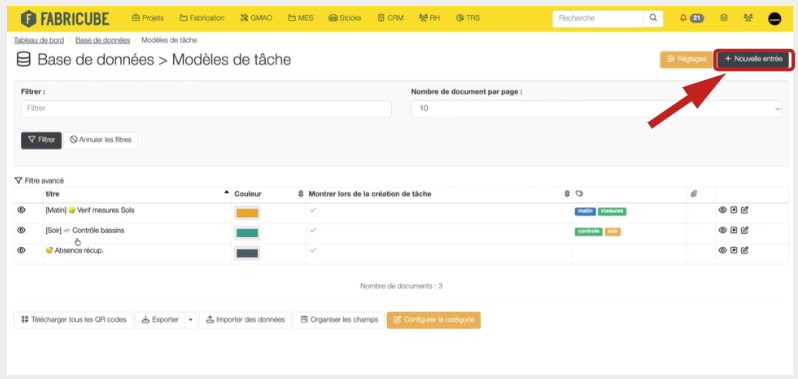The image size is (798, 379).
Task: View Verif mesures Sols entry from actions column
Action: point(722,210)
